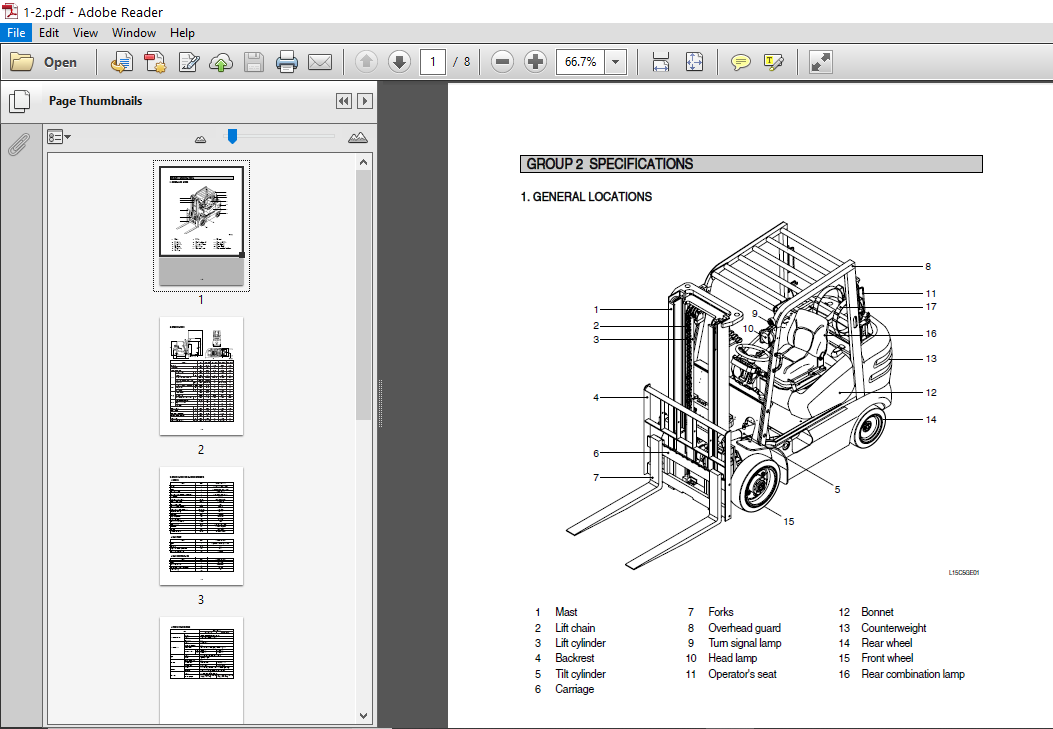Image resolution: width=1053 pixels, height=729 pixels.
Task: Send file by email envelope icon
Action: pyautogui.click(x=320, y=62)
